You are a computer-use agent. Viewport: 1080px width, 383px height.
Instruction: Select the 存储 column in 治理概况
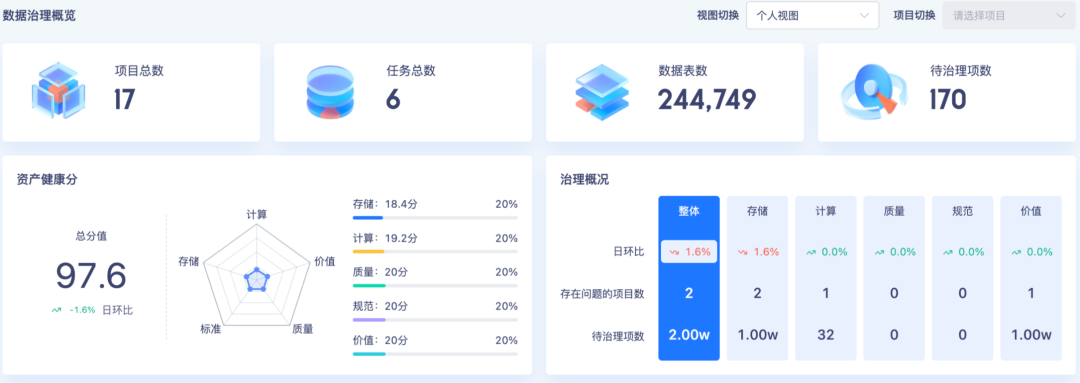point(757,278)
